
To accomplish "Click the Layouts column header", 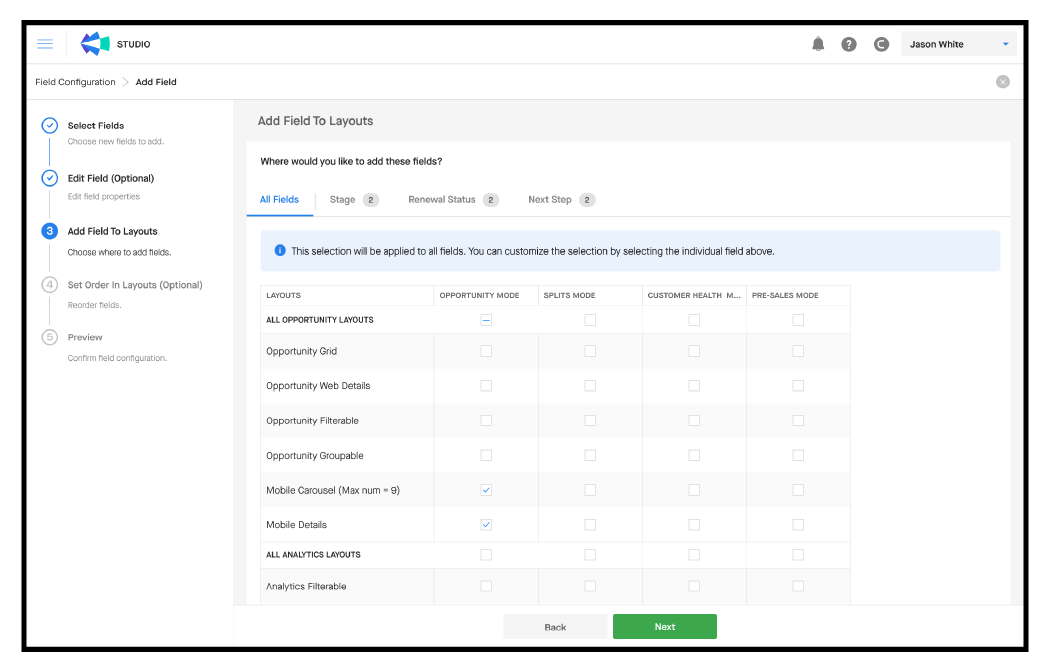I will 283,295.
